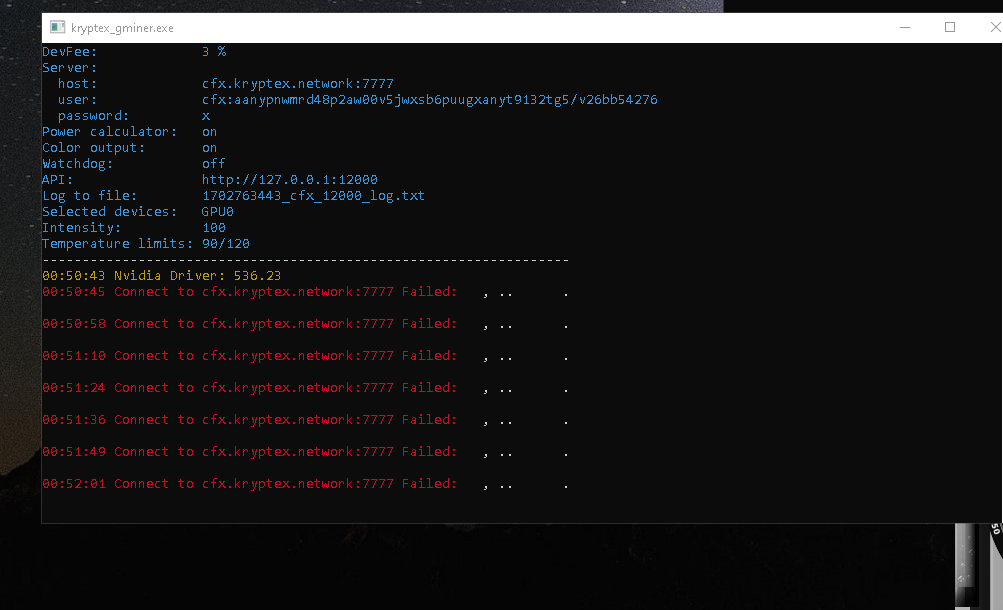Click the 00:51:24 Connect failed line
Viewport: 1003px width, 610px height.
[305, 388]
